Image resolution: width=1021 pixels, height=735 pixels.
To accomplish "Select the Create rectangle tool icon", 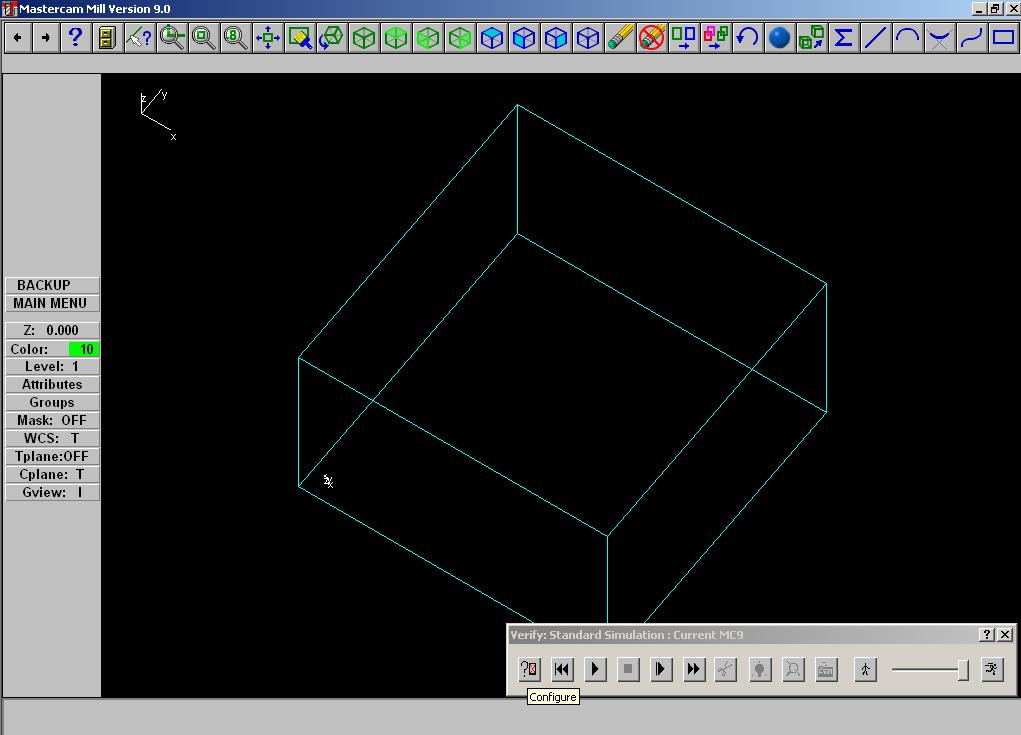I will click(1003, 38).
